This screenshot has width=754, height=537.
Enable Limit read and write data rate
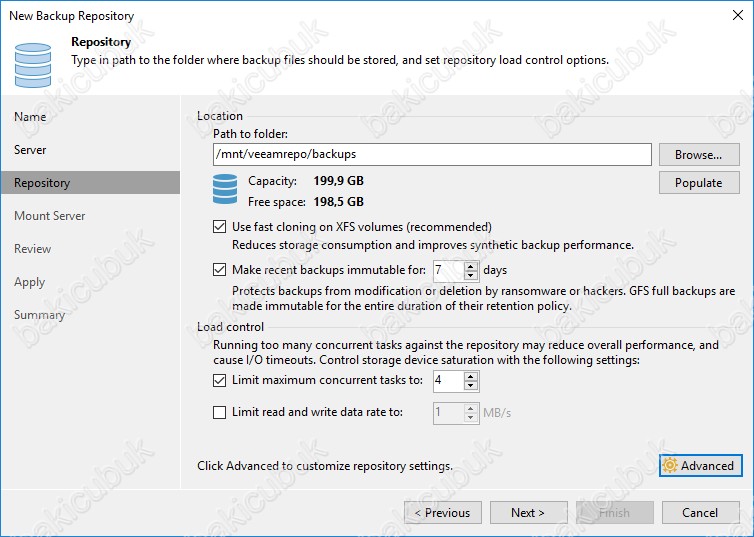point(219,412)
